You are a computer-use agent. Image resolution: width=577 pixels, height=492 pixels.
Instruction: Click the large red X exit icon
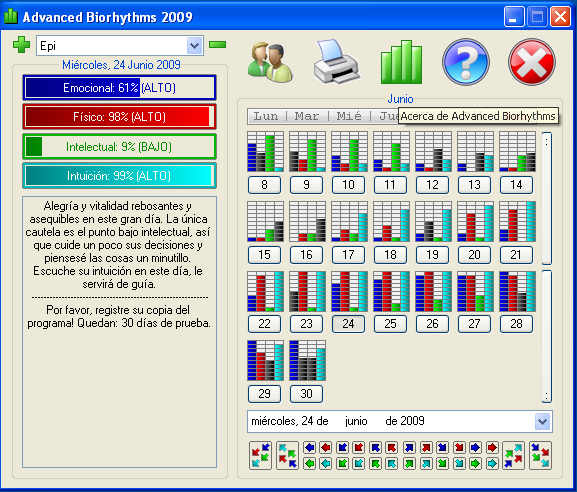pyautogui.click(x=532, y=62)
